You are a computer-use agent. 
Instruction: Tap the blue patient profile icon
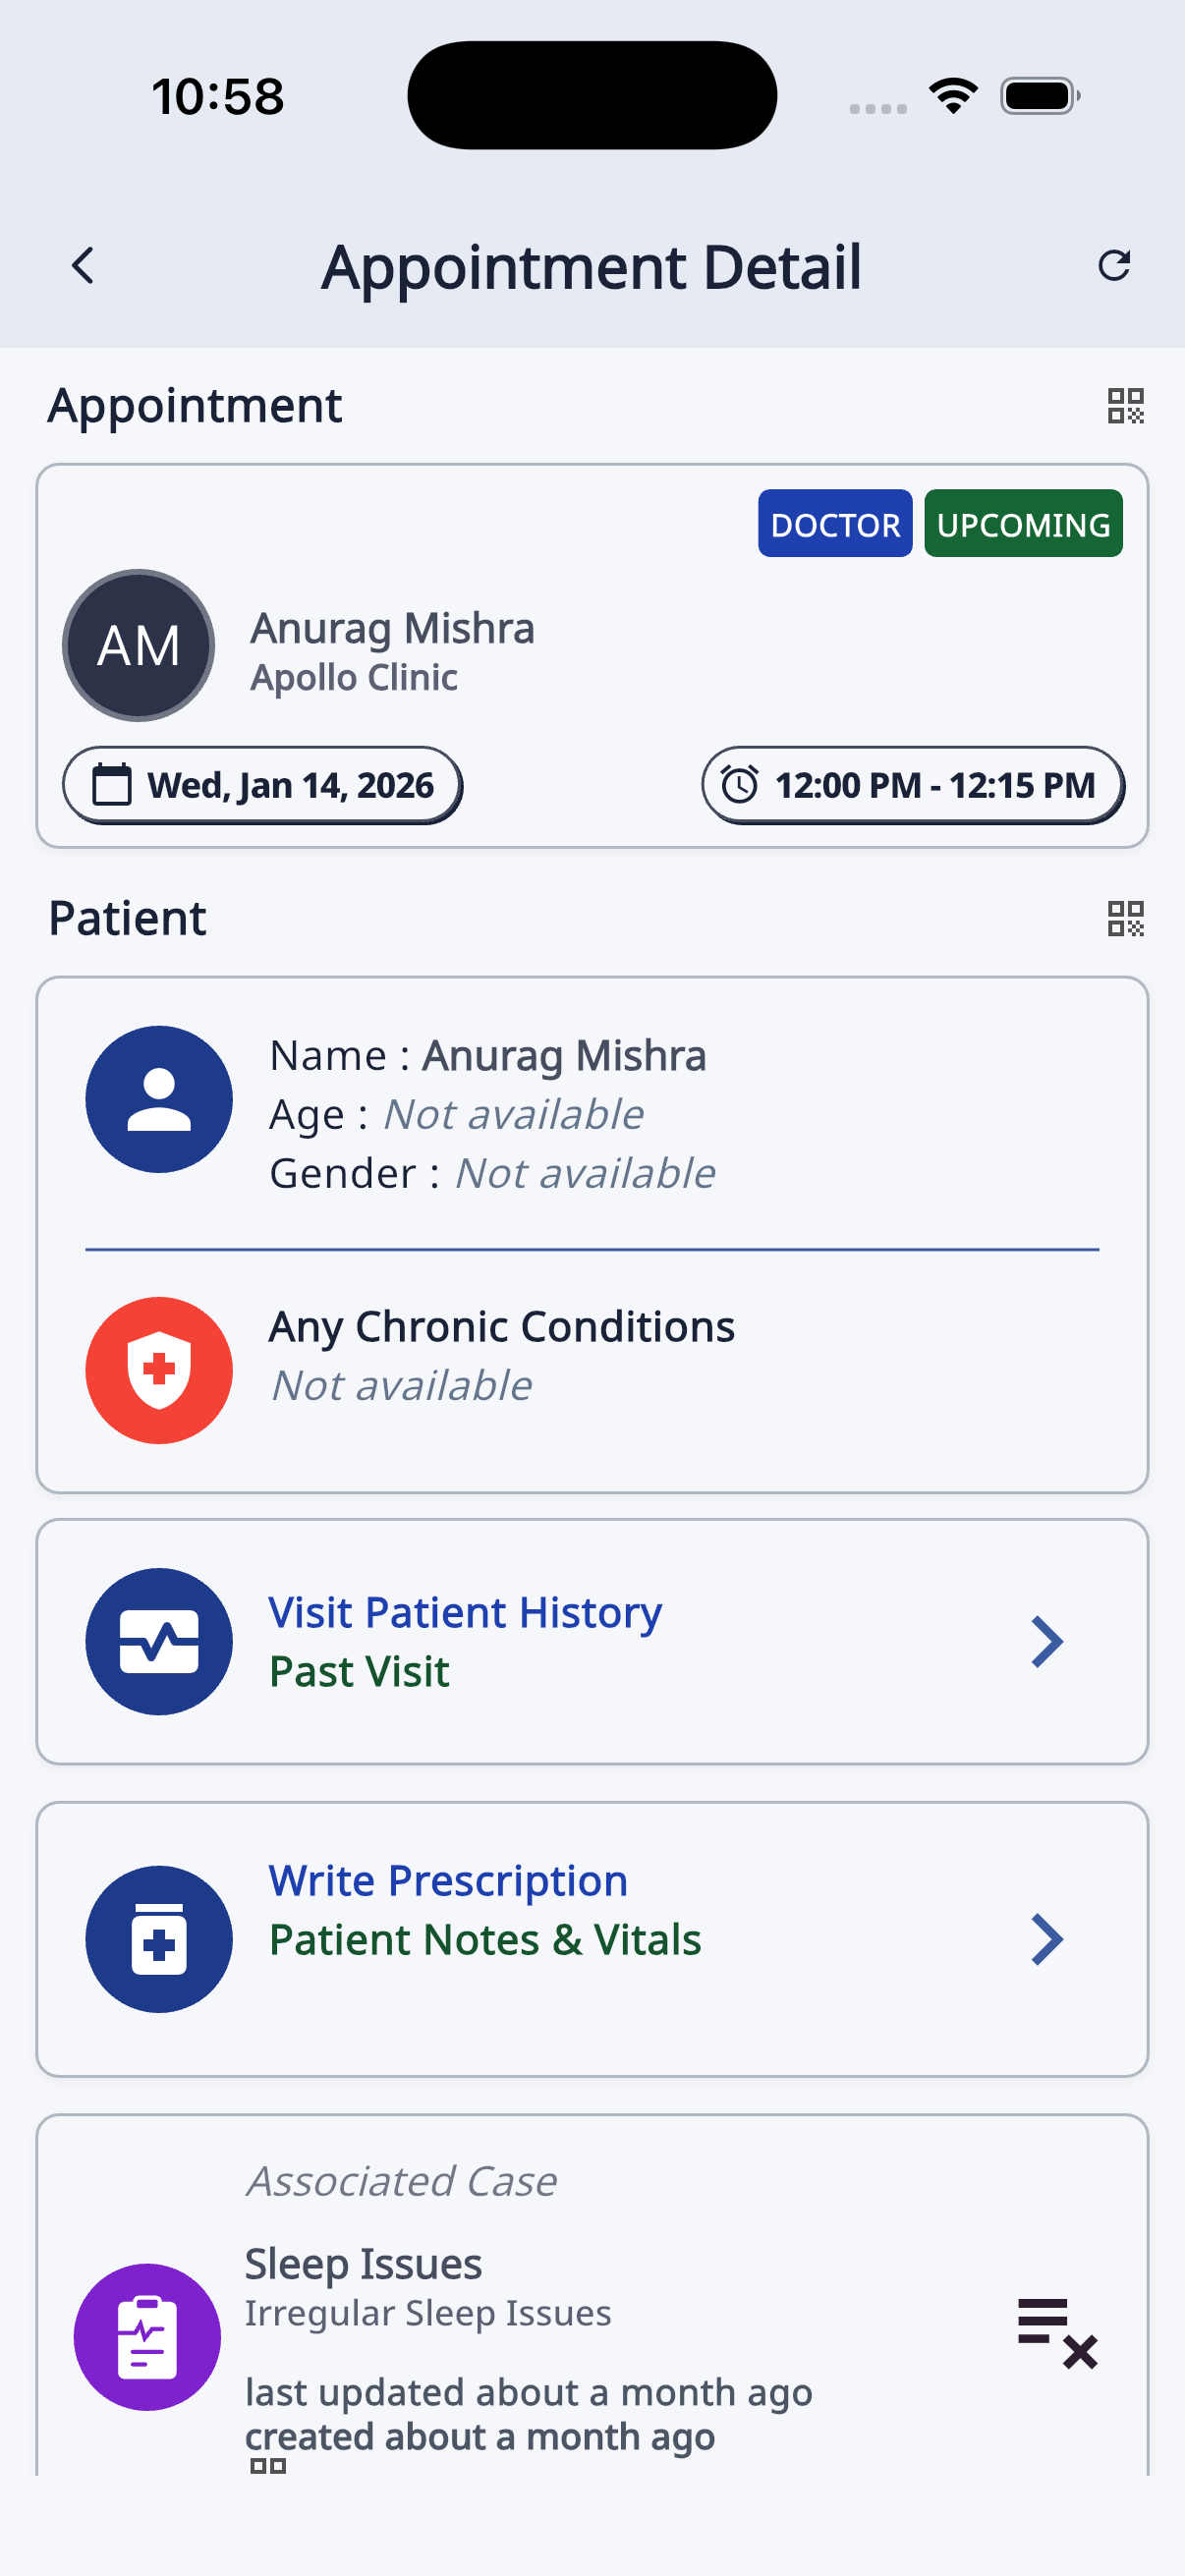(159, 1099)
